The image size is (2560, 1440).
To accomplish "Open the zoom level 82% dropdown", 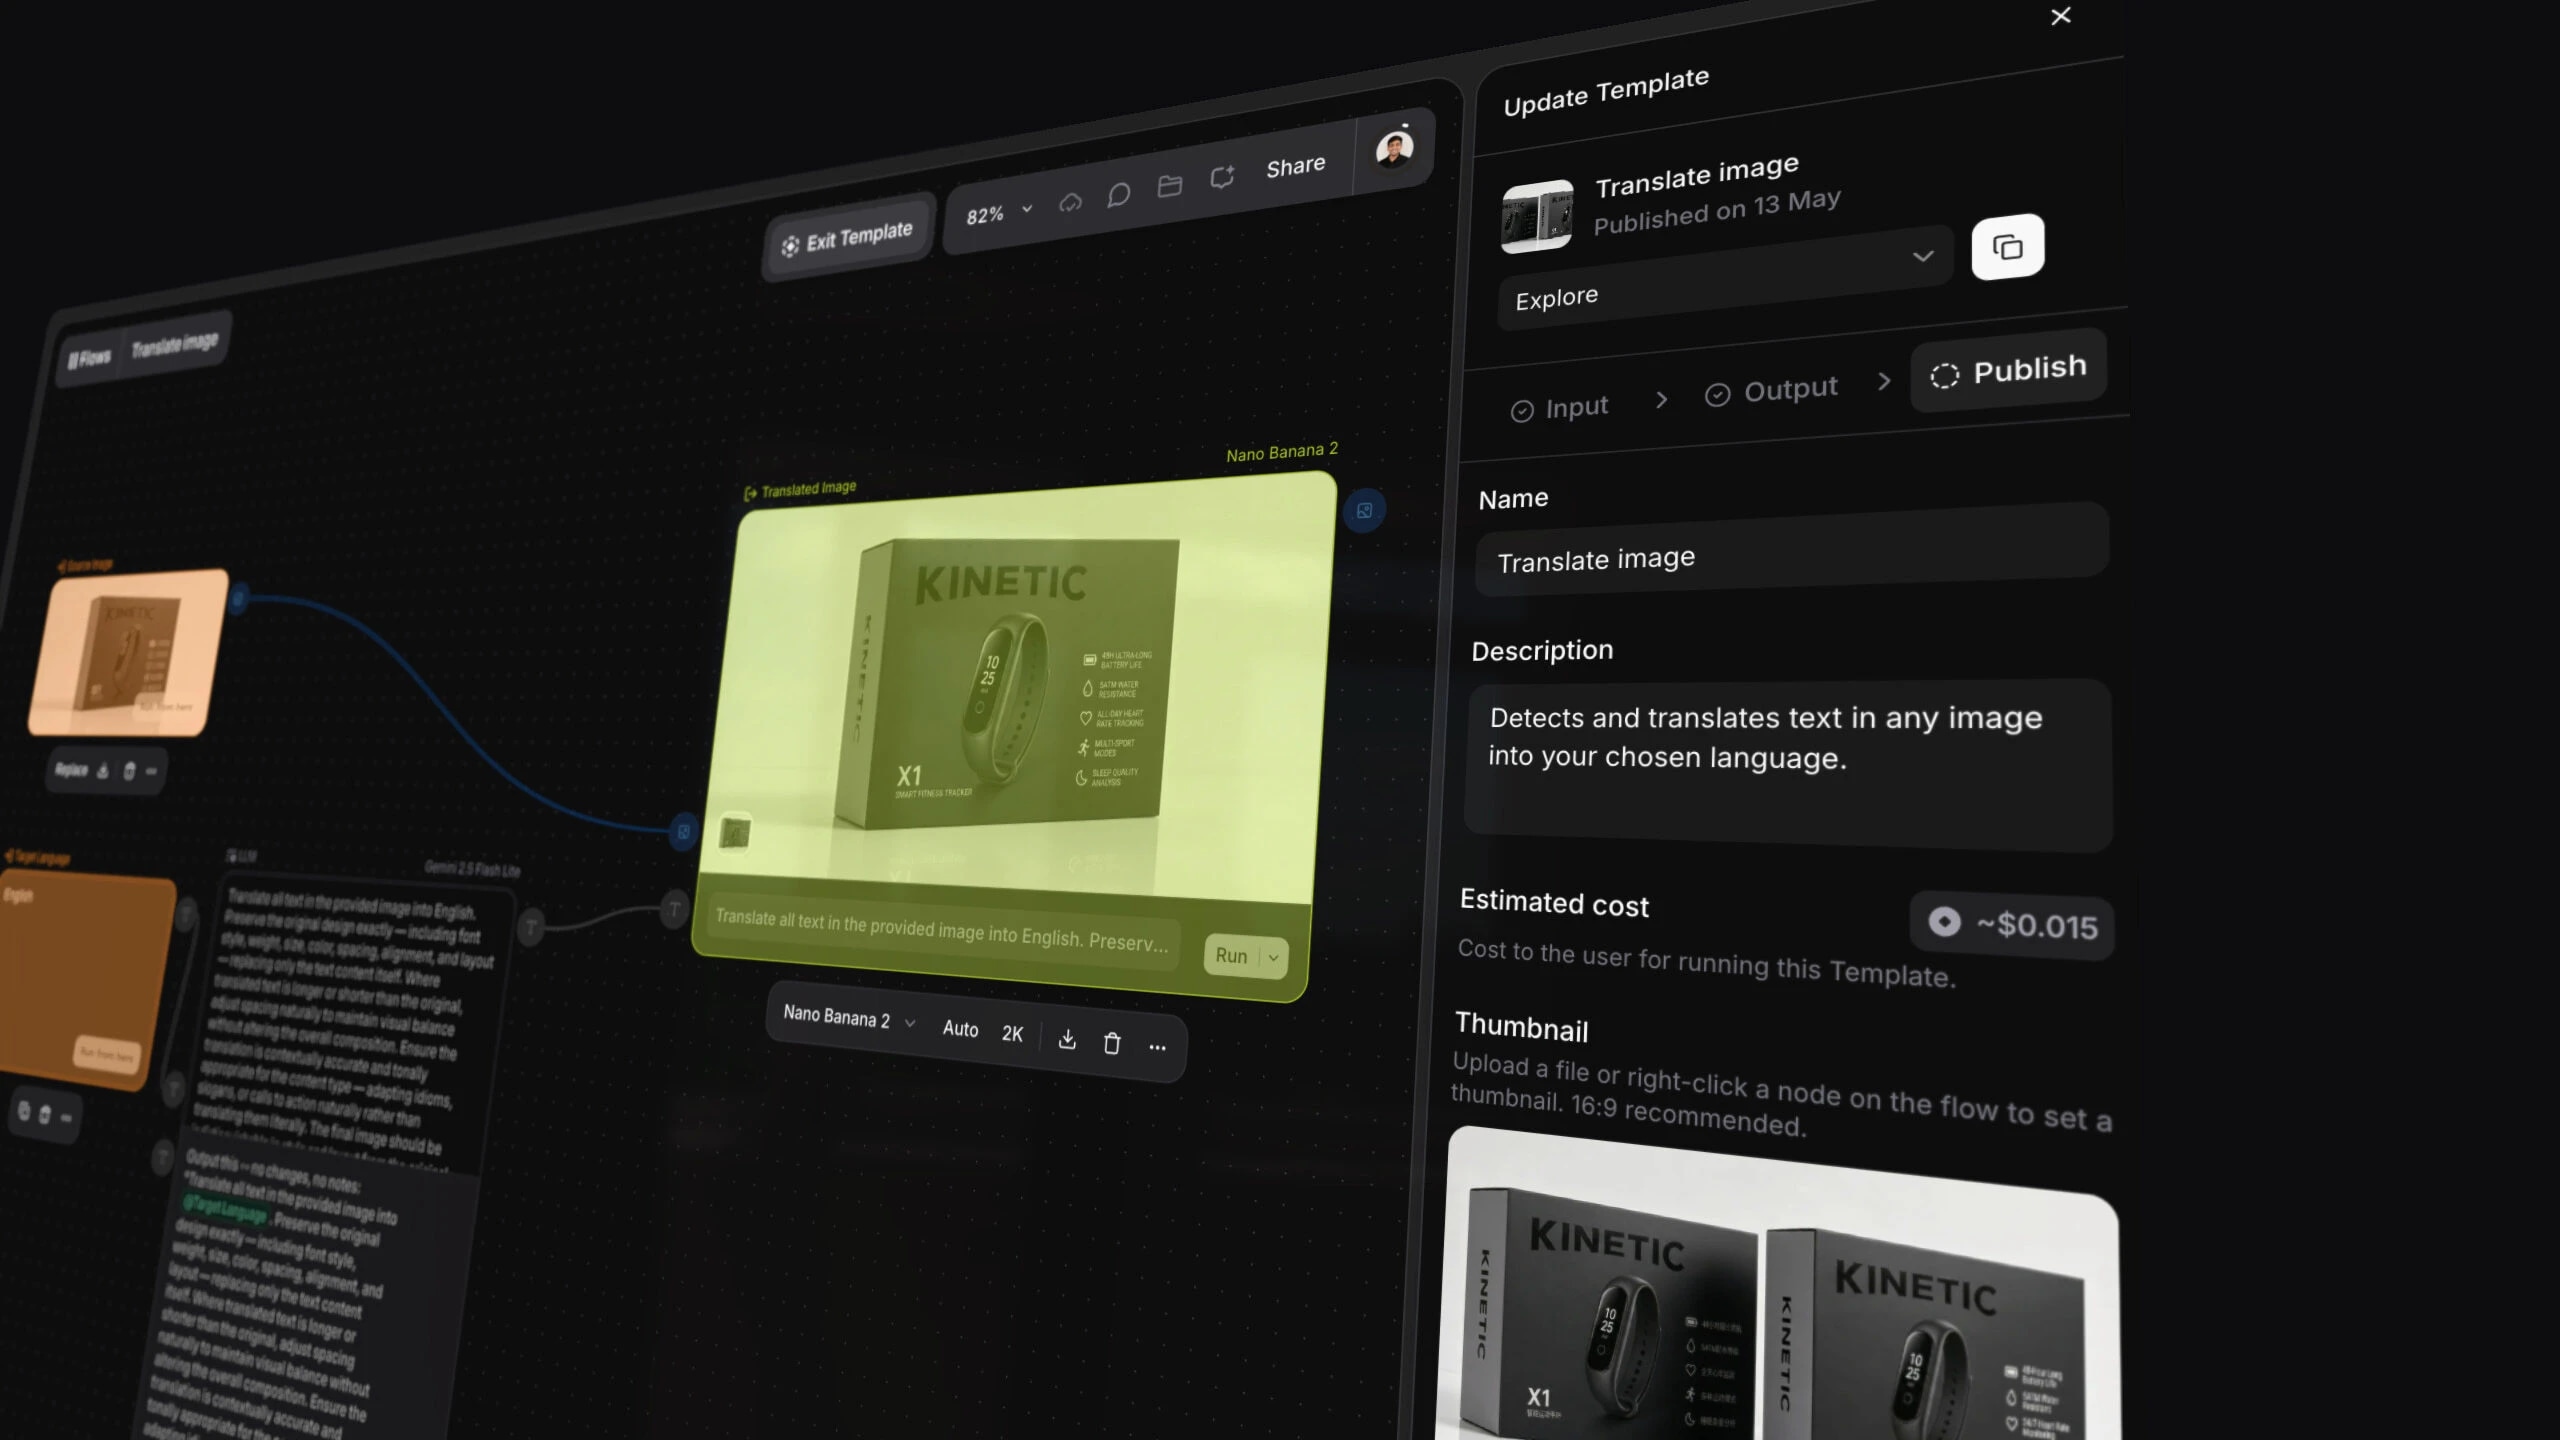I will (998, 213).
